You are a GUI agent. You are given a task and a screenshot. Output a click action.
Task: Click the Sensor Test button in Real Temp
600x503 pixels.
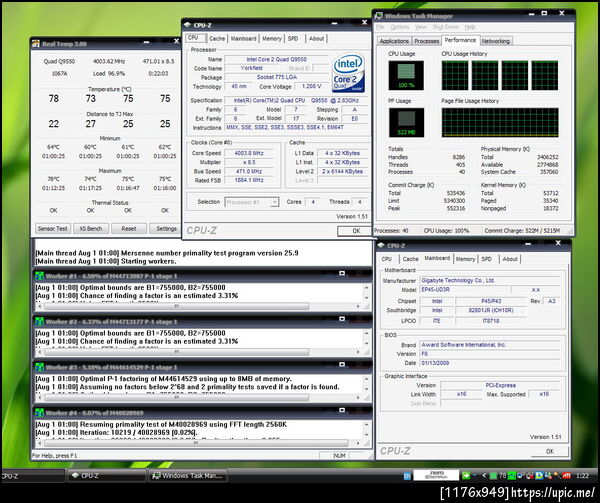point(53,228)
